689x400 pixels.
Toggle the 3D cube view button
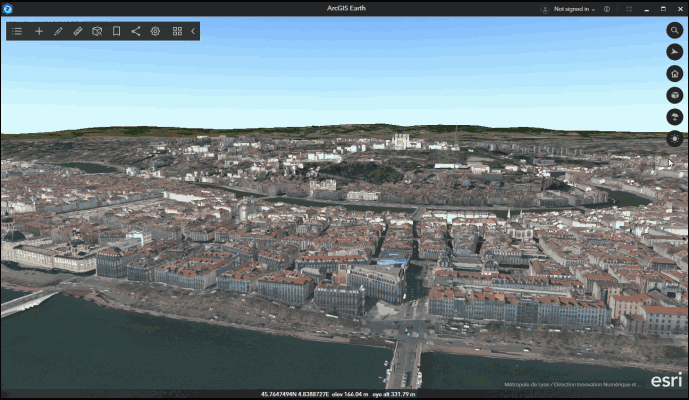674,95
